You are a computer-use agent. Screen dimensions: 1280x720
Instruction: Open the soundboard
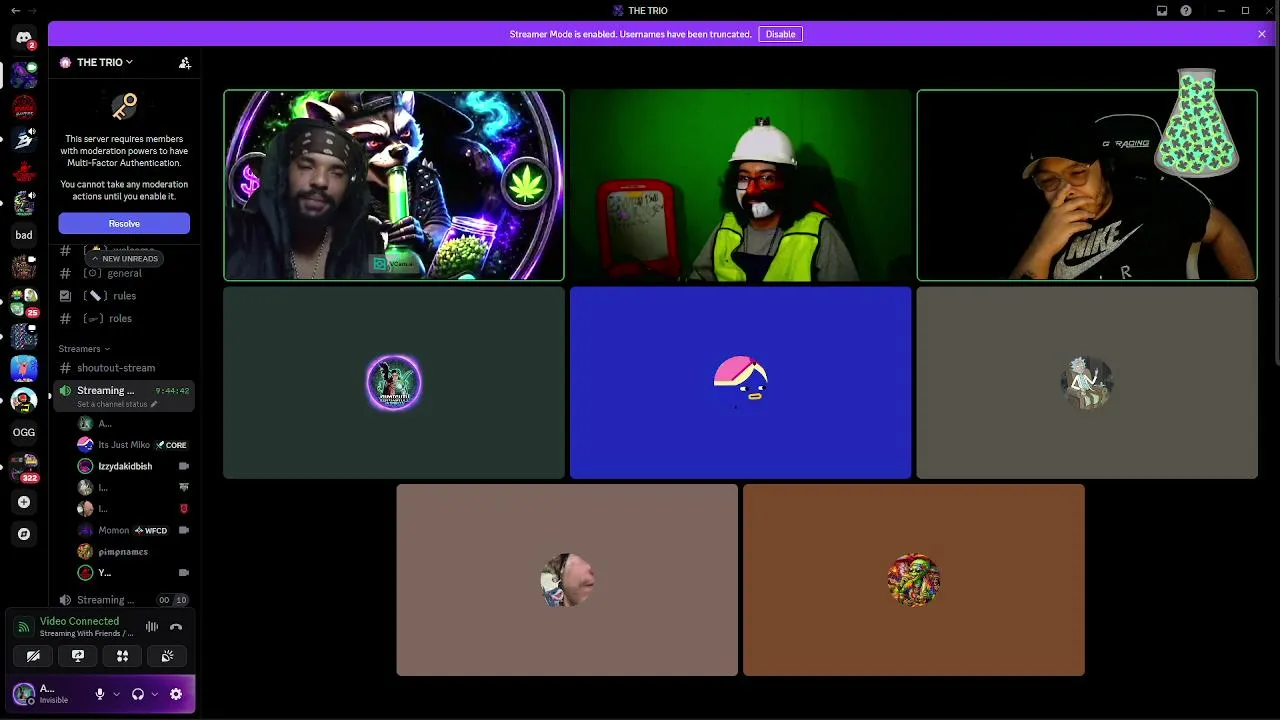click(167, 656)
